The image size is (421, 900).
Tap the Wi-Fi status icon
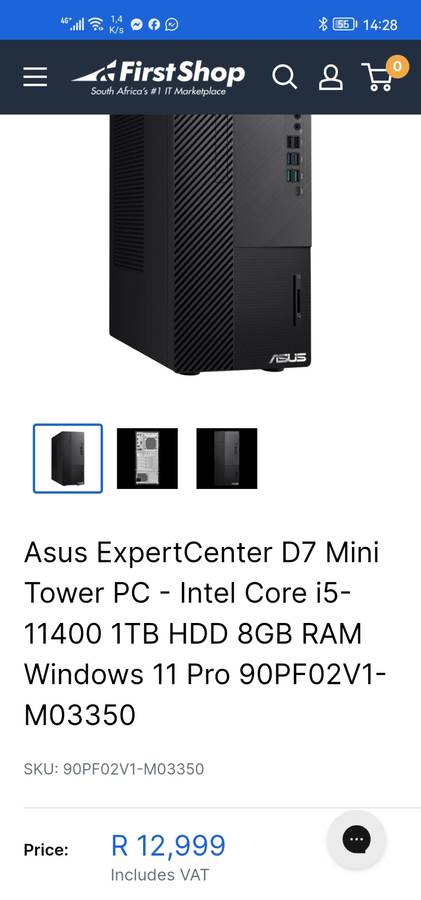(x=96, y=24)
